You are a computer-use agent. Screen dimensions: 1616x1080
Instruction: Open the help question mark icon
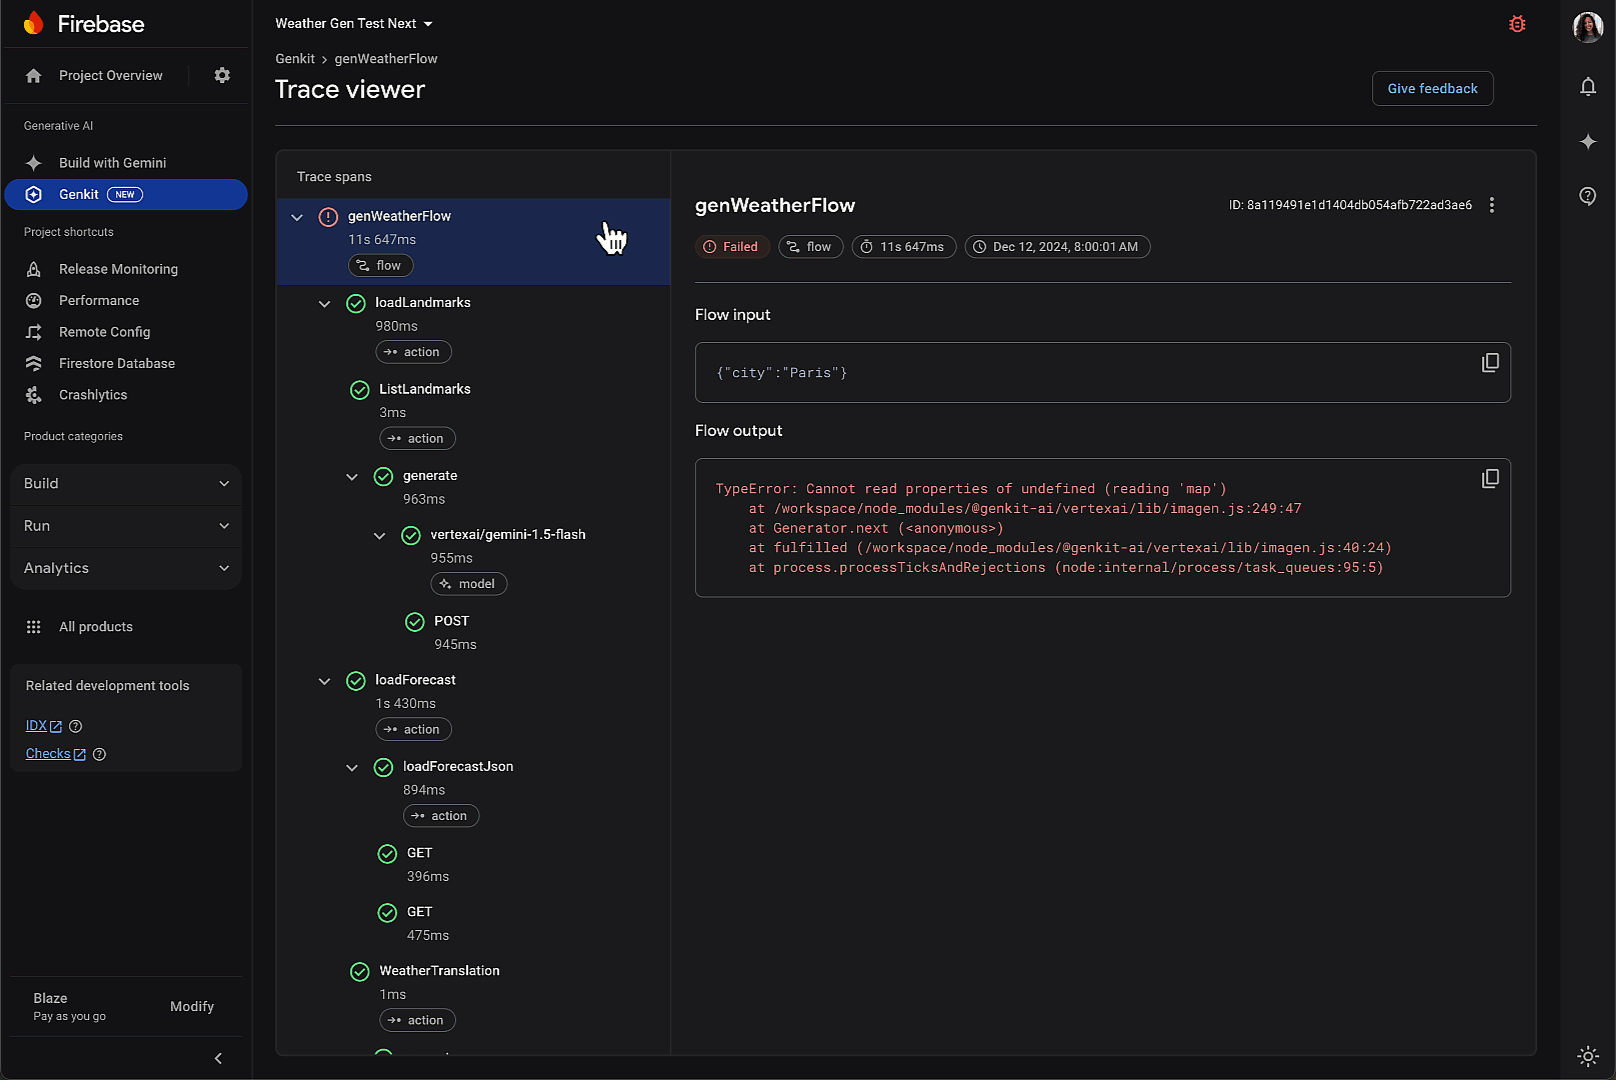click(1588, 196)
